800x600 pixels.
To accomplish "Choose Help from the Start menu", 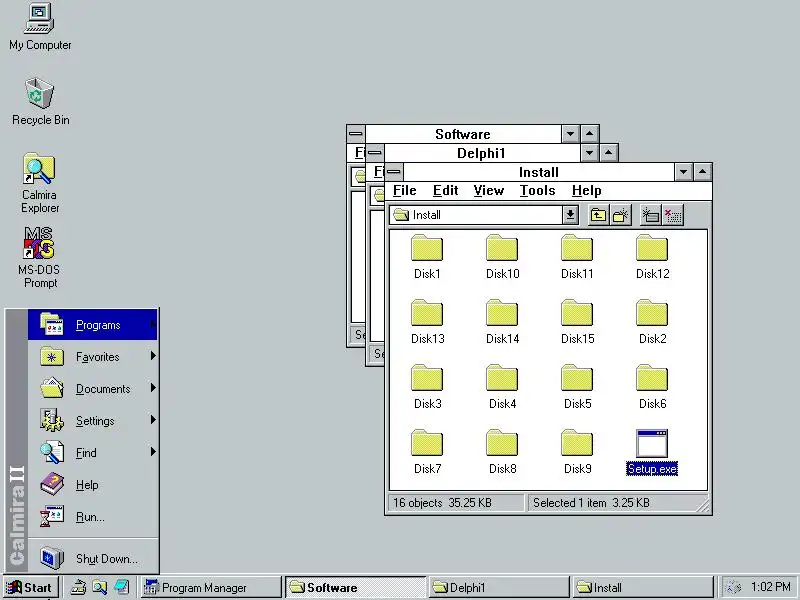I will pyautogui.click(x=92, y=485).
